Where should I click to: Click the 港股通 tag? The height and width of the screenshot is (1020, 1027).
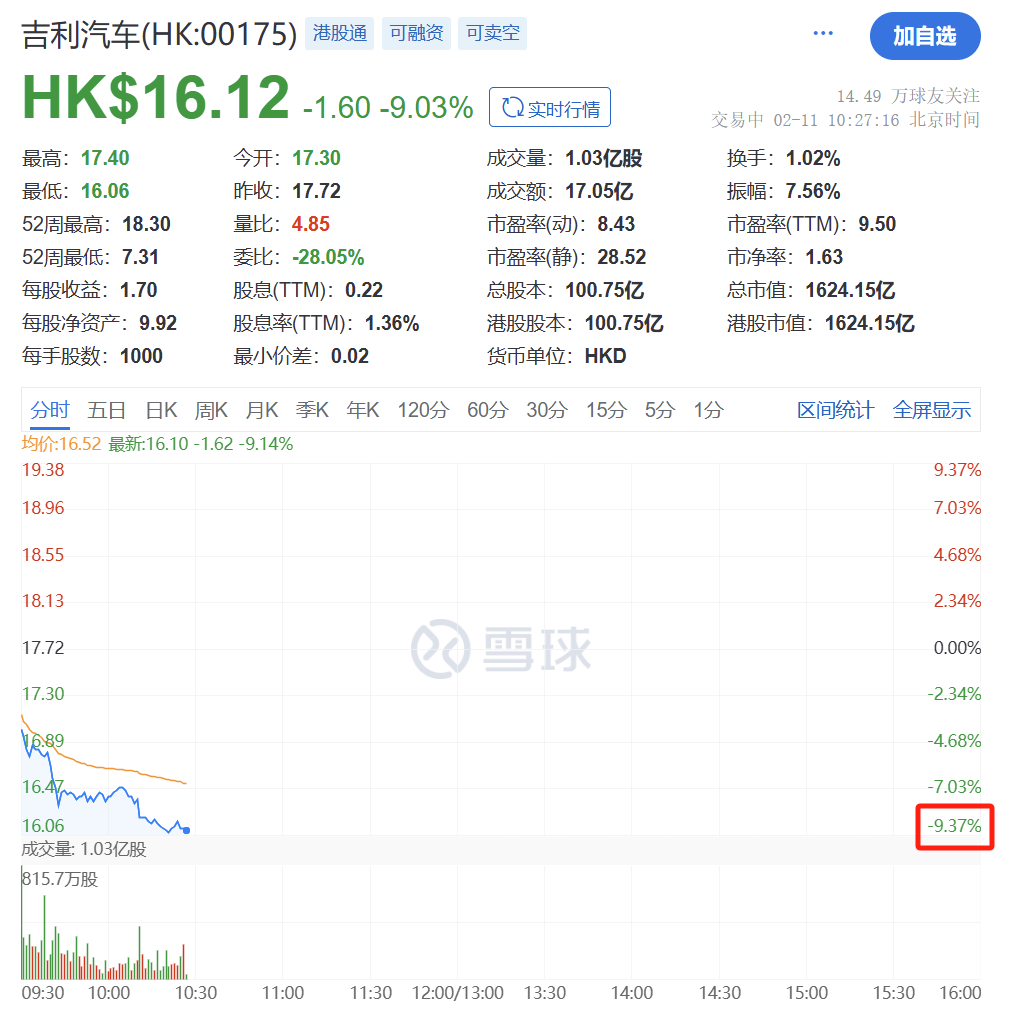tap(339, 33)
